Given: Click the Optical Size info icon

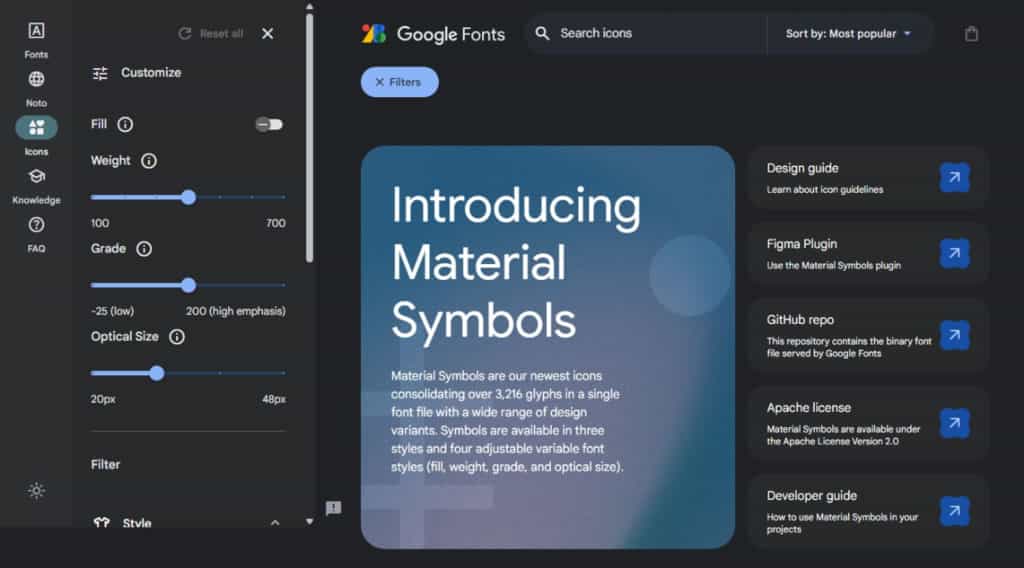Looking at the screenshot, I should pyautogui.click(x=177, y=336).
